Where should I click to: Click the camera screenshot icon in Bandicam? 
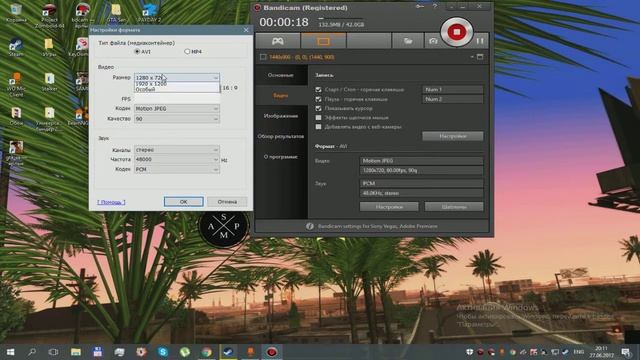433,41
